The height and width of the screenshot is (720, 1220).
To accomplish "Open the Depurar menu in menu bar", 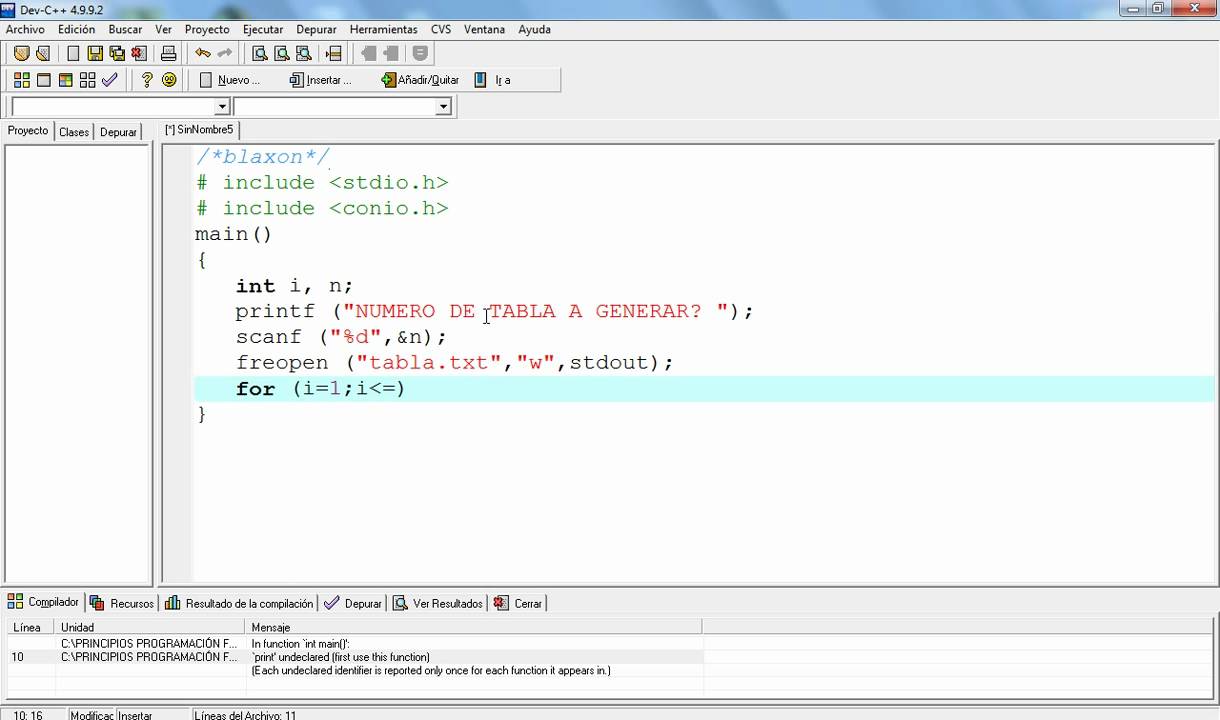I will tap(316, 29).
